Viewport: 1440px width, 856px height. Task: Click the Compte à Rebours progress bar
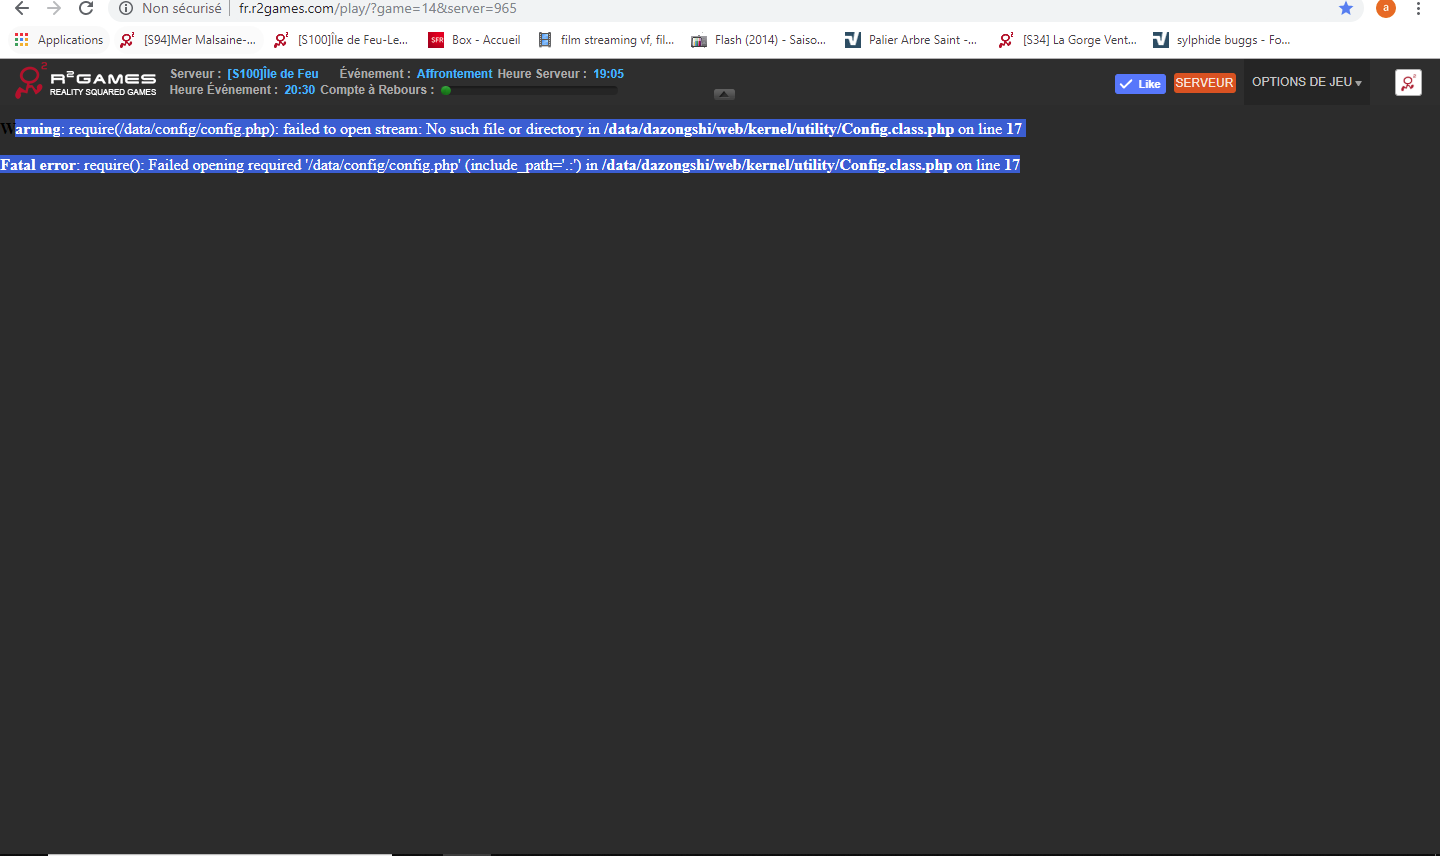coord(529,90)
